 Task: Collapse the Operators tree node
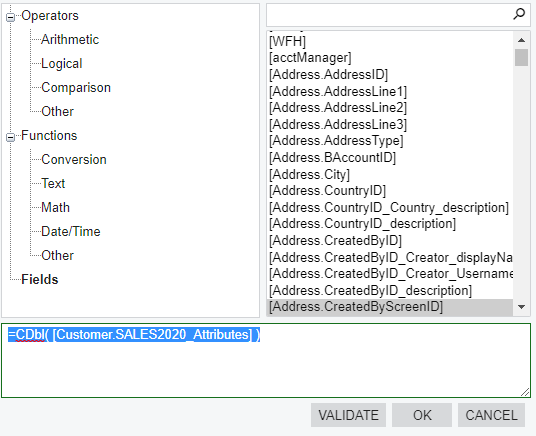coord(11,17)
